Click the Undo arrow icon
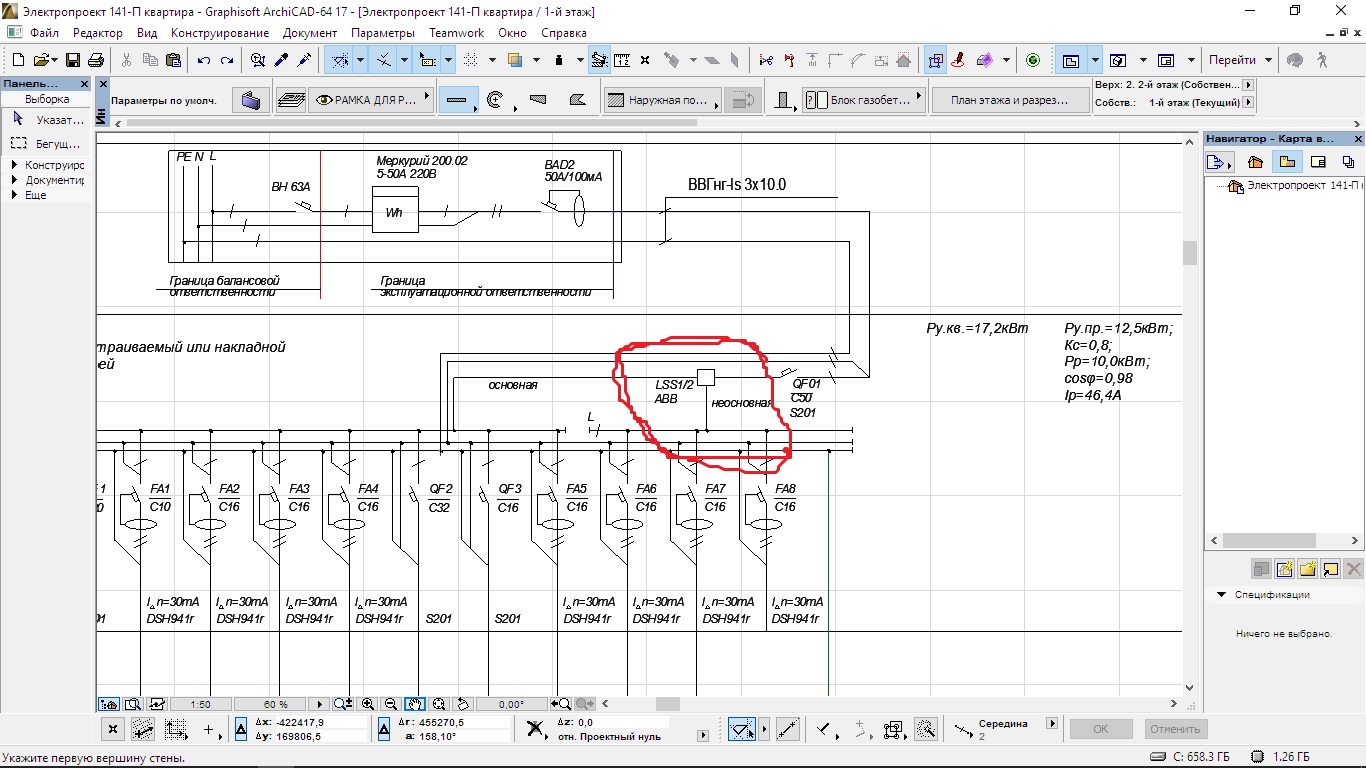 pyautogui.click(x=204, y=60)
